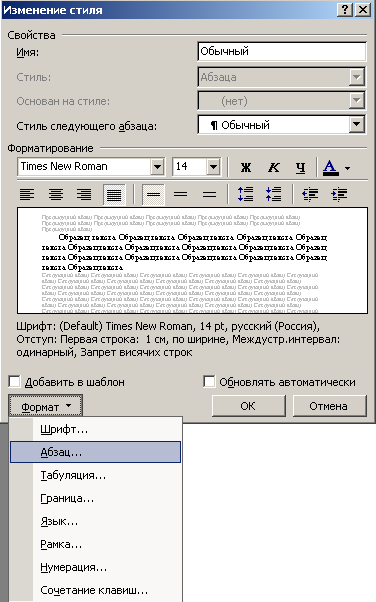The image size is (376, 602).
Task: Click the Формат dropdown button
Action: coord(46,406)
